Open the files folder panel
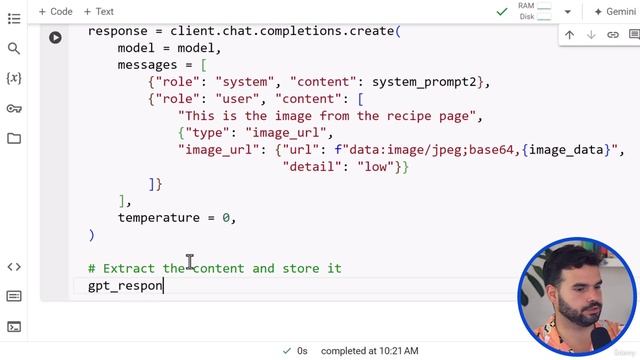The image size is (640, 360). (x=14, y=138)
